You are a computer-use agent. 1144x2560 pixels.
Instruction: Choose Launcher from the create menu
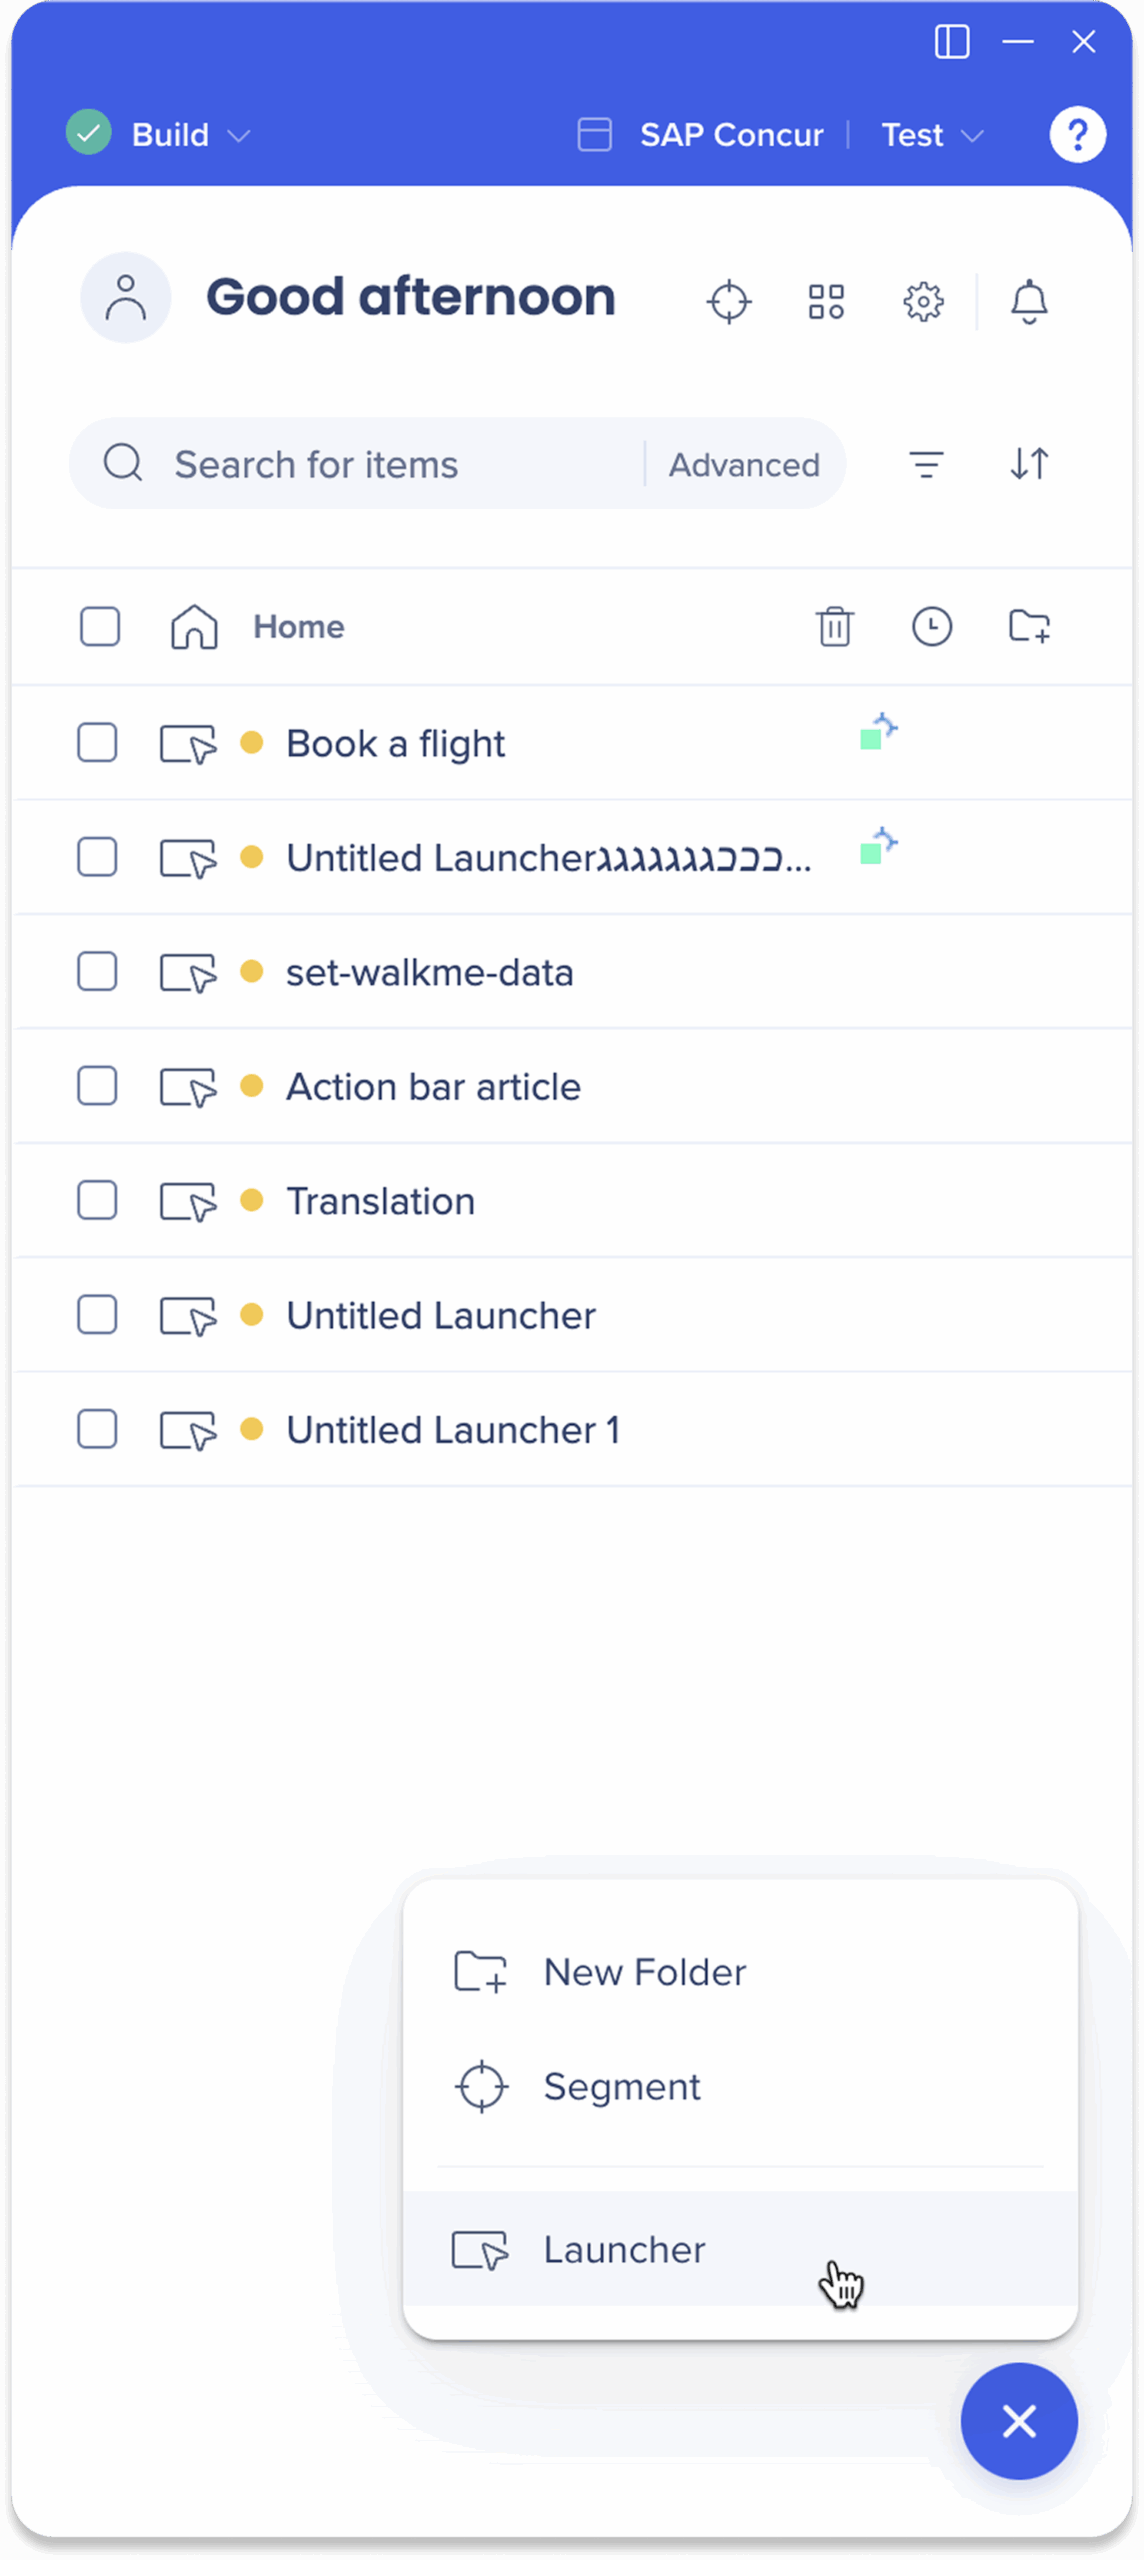pyautogui.click(x=624, y=2250)
